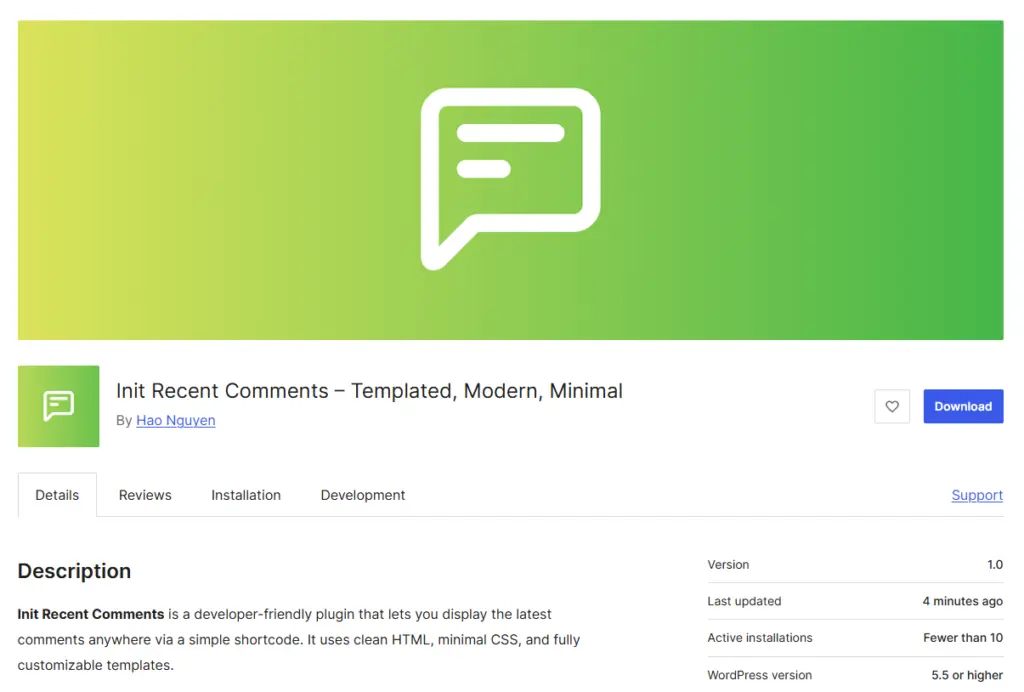Click the 'Active installations' label
The image size is (1024, 692).
pos(760,638)
